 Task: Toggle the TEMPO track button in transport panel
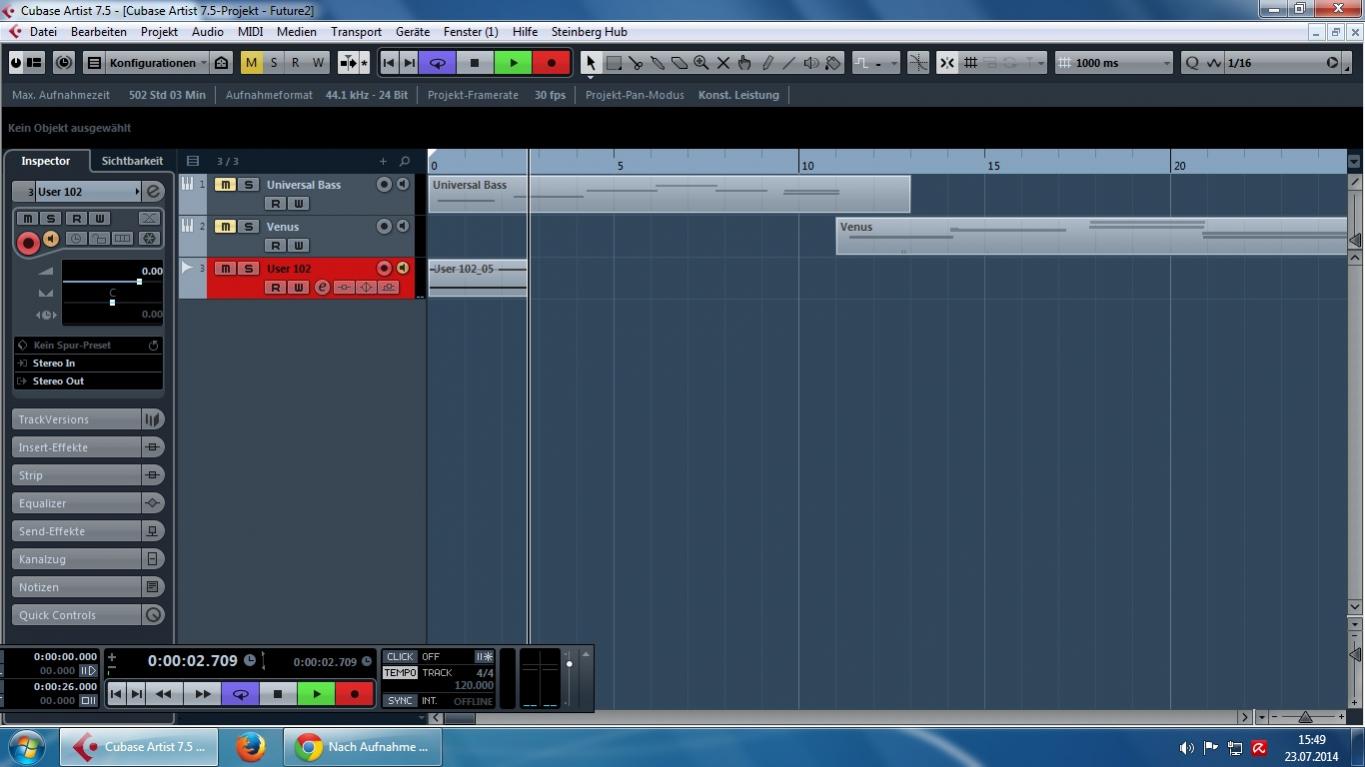click(x=400, y=673)
